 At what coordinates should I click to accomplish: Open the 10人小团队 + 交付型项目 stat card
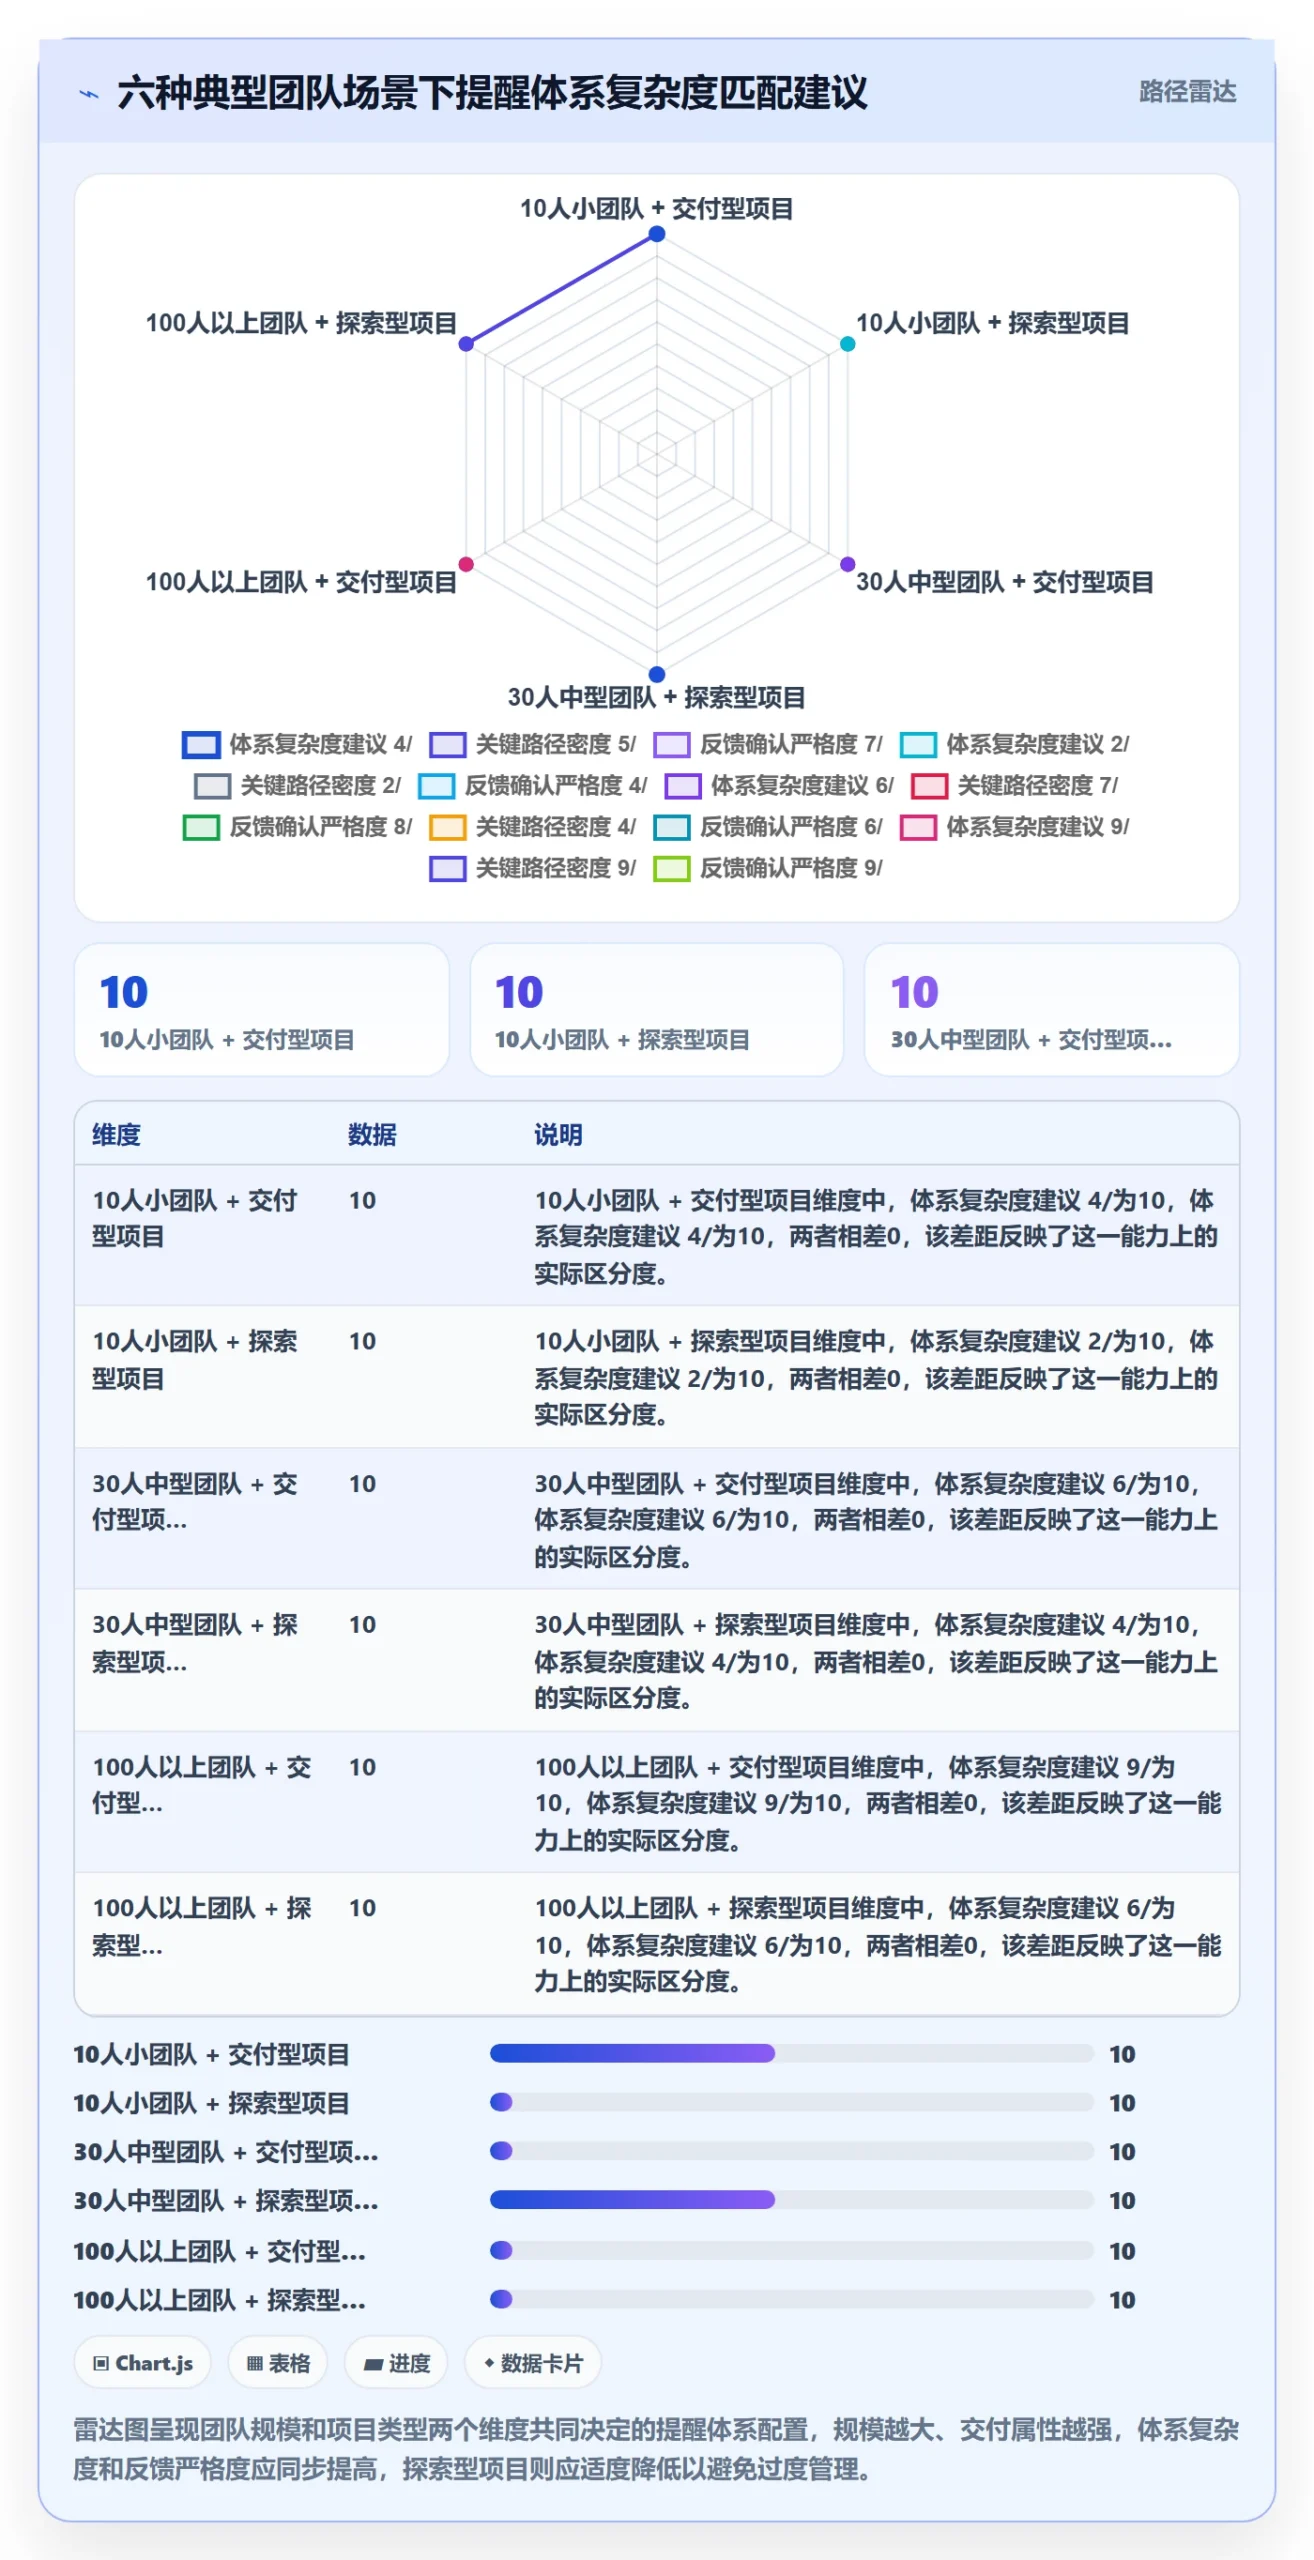[x=262, y=1009]
